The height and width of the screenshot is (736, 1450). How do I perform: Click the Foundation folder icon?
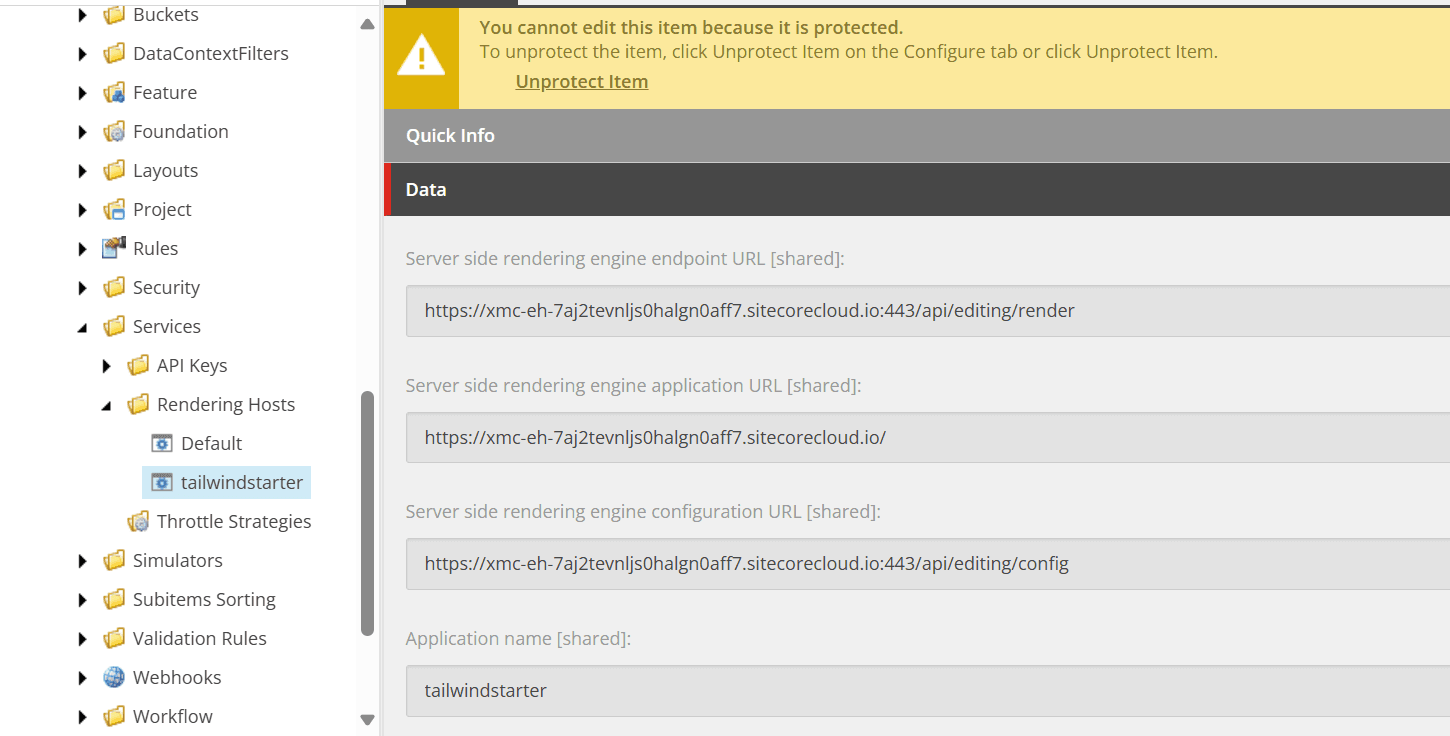(x=114, y=132)
